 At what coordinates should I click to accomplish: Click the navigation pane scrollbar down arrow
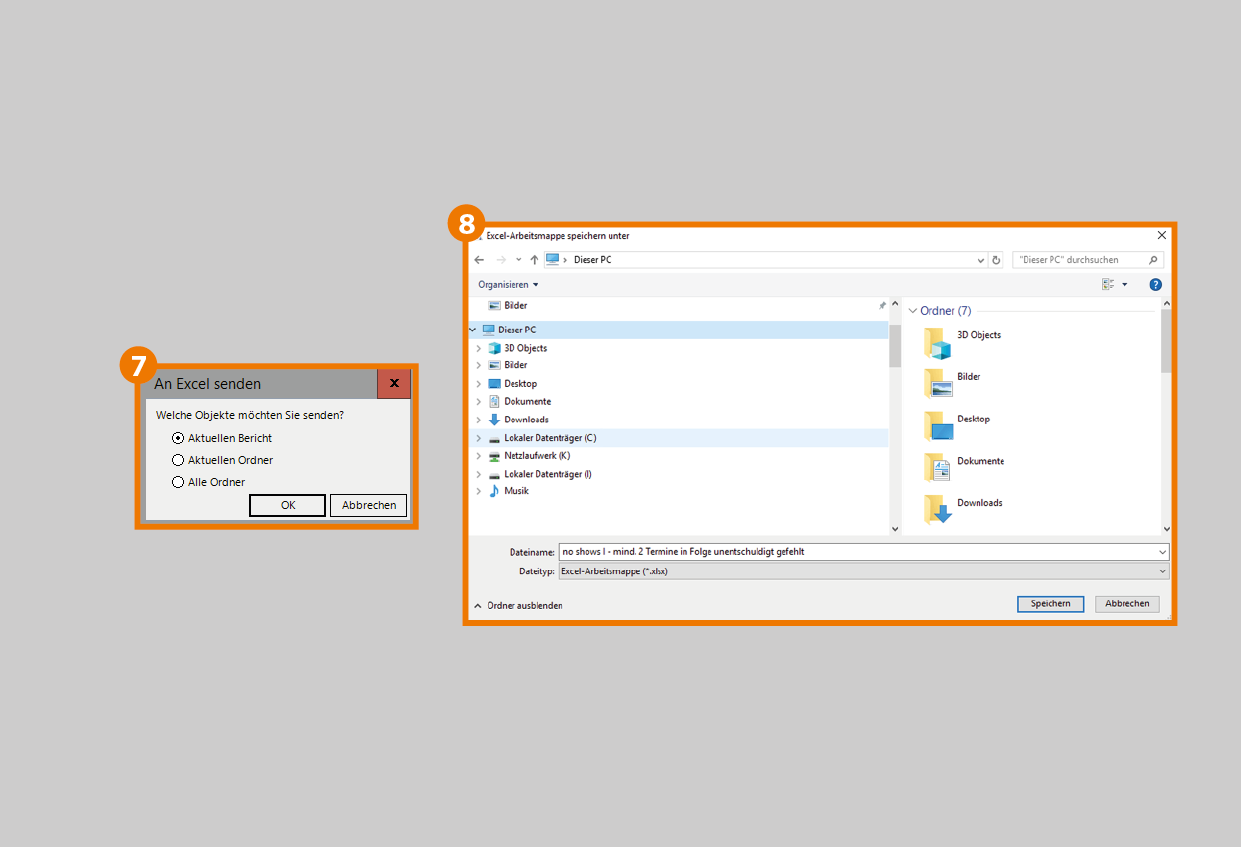pos(895,528)
